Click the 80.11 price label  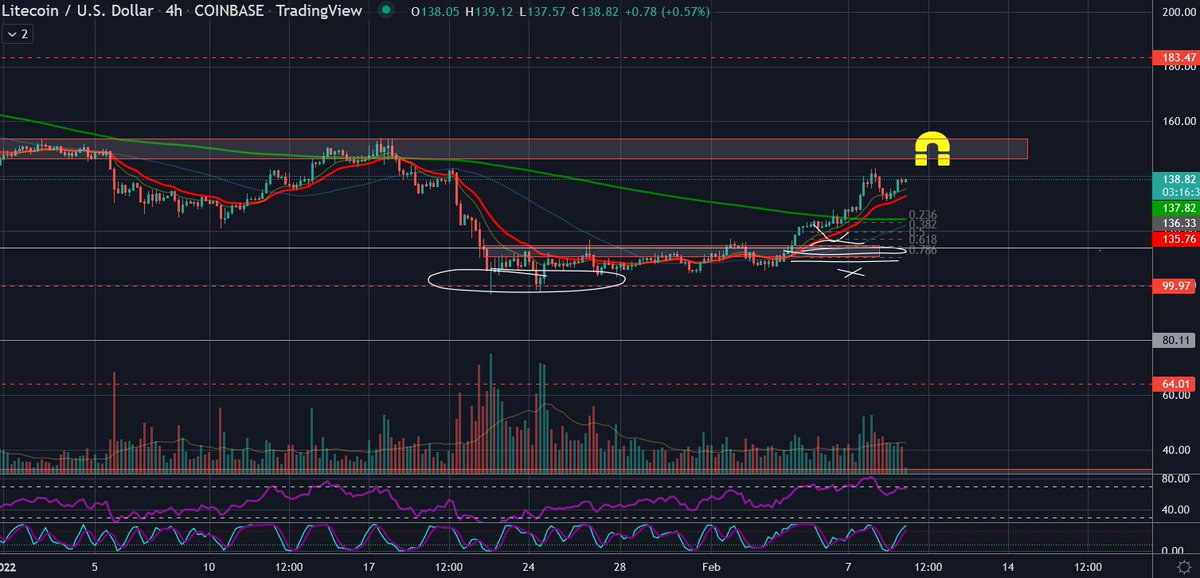tap(1174, 341)
